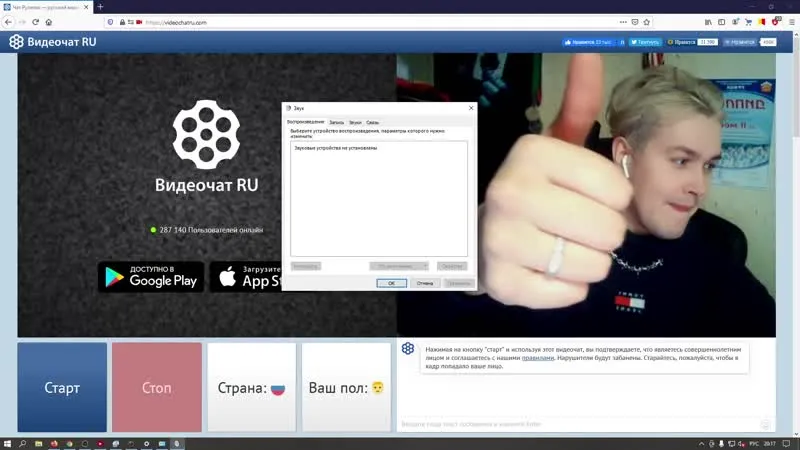Close the Звук dialog with X
The width and height of the screenshot is (800, 450).
471,108
